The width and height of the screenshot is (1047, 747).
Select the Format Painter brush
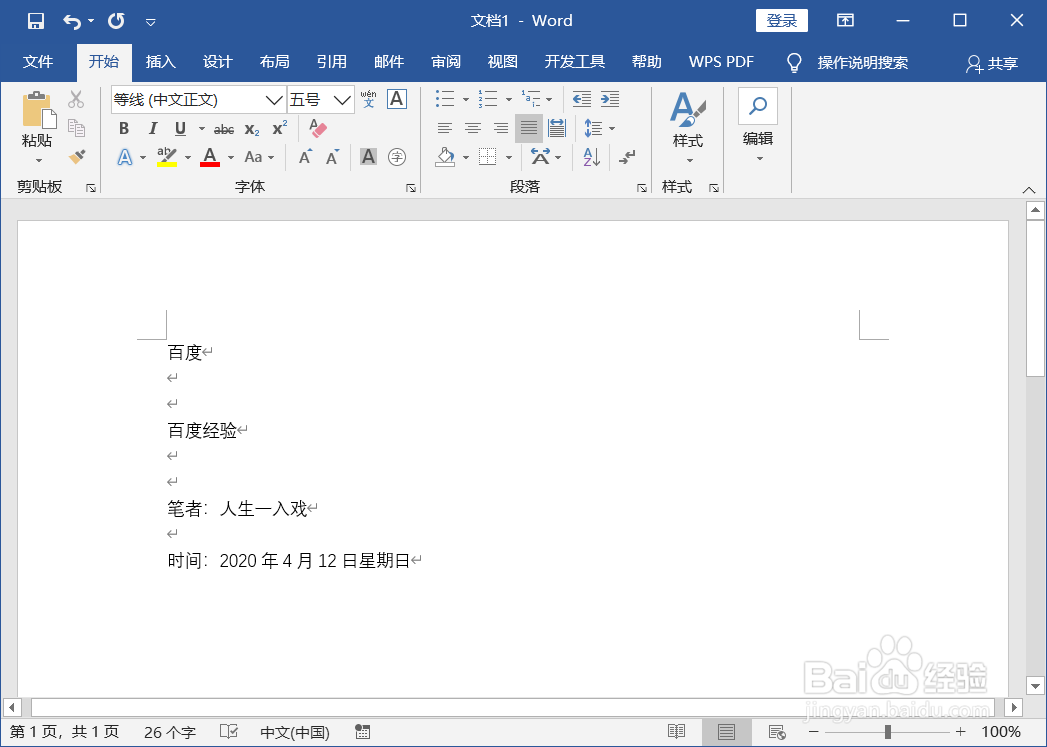[x=77, y=157]
